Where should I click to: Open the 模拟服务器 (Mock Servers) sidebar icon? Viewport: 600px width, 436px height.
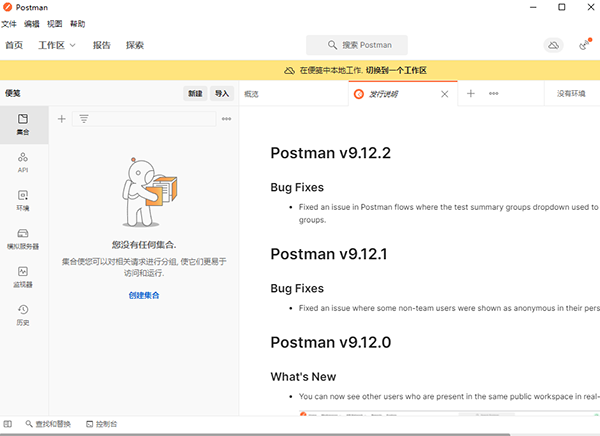point(23,238)
